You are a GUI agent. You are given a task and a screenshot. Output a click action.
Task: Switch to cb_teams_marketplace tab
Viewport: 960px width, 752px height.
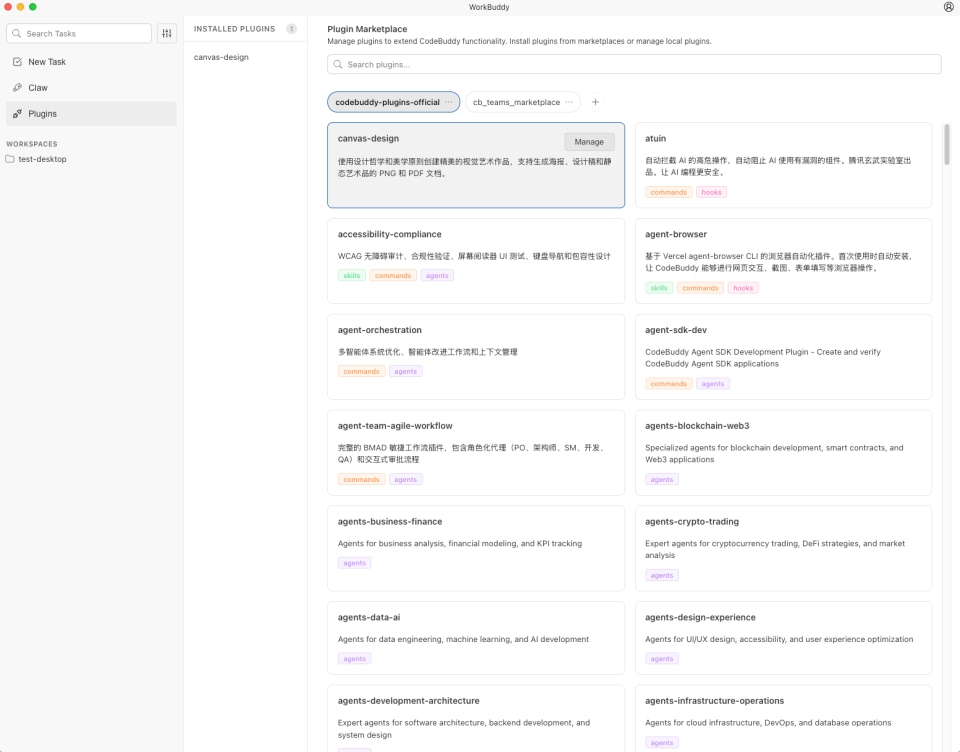pyautogui.click(x=515, y=102)
